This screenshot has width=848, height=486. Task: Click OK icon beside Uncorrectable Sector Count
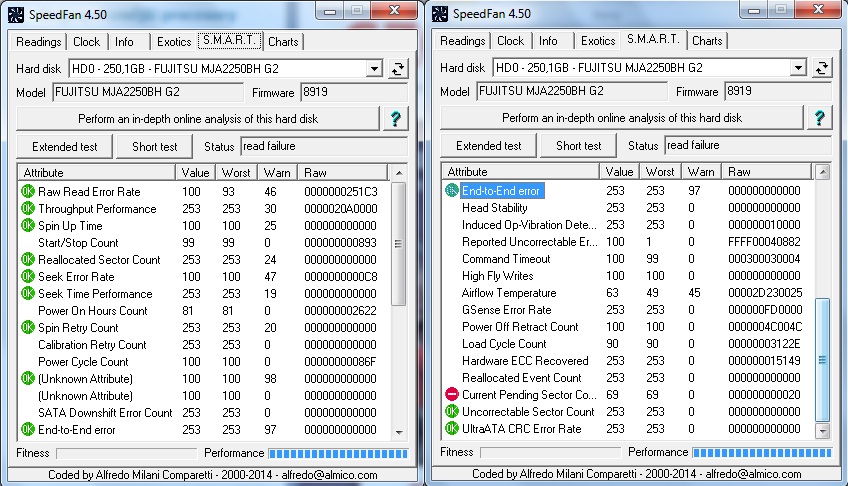452,411
